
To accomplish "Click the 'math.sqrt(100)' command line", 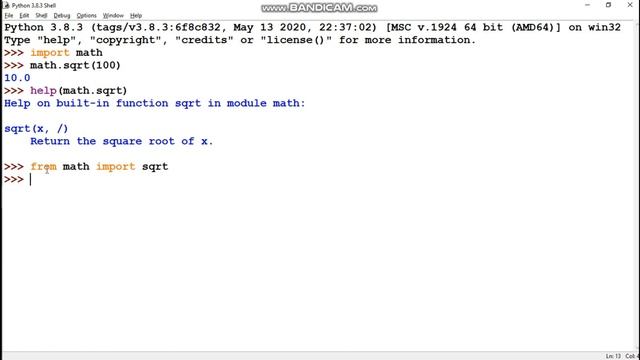I will [75, 65].
